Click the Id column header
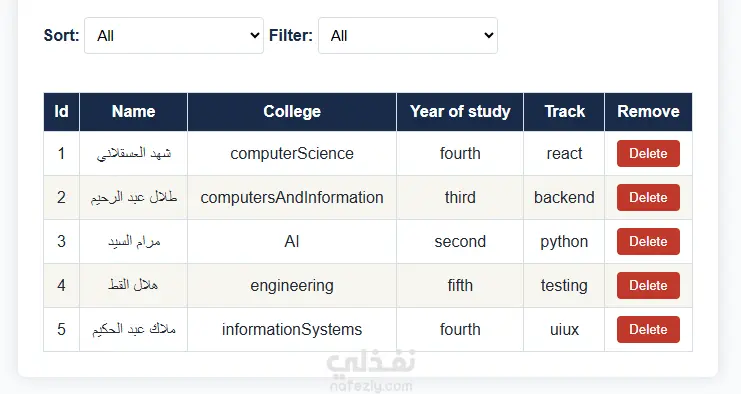741x394 pixels. (x=61, y=112)
